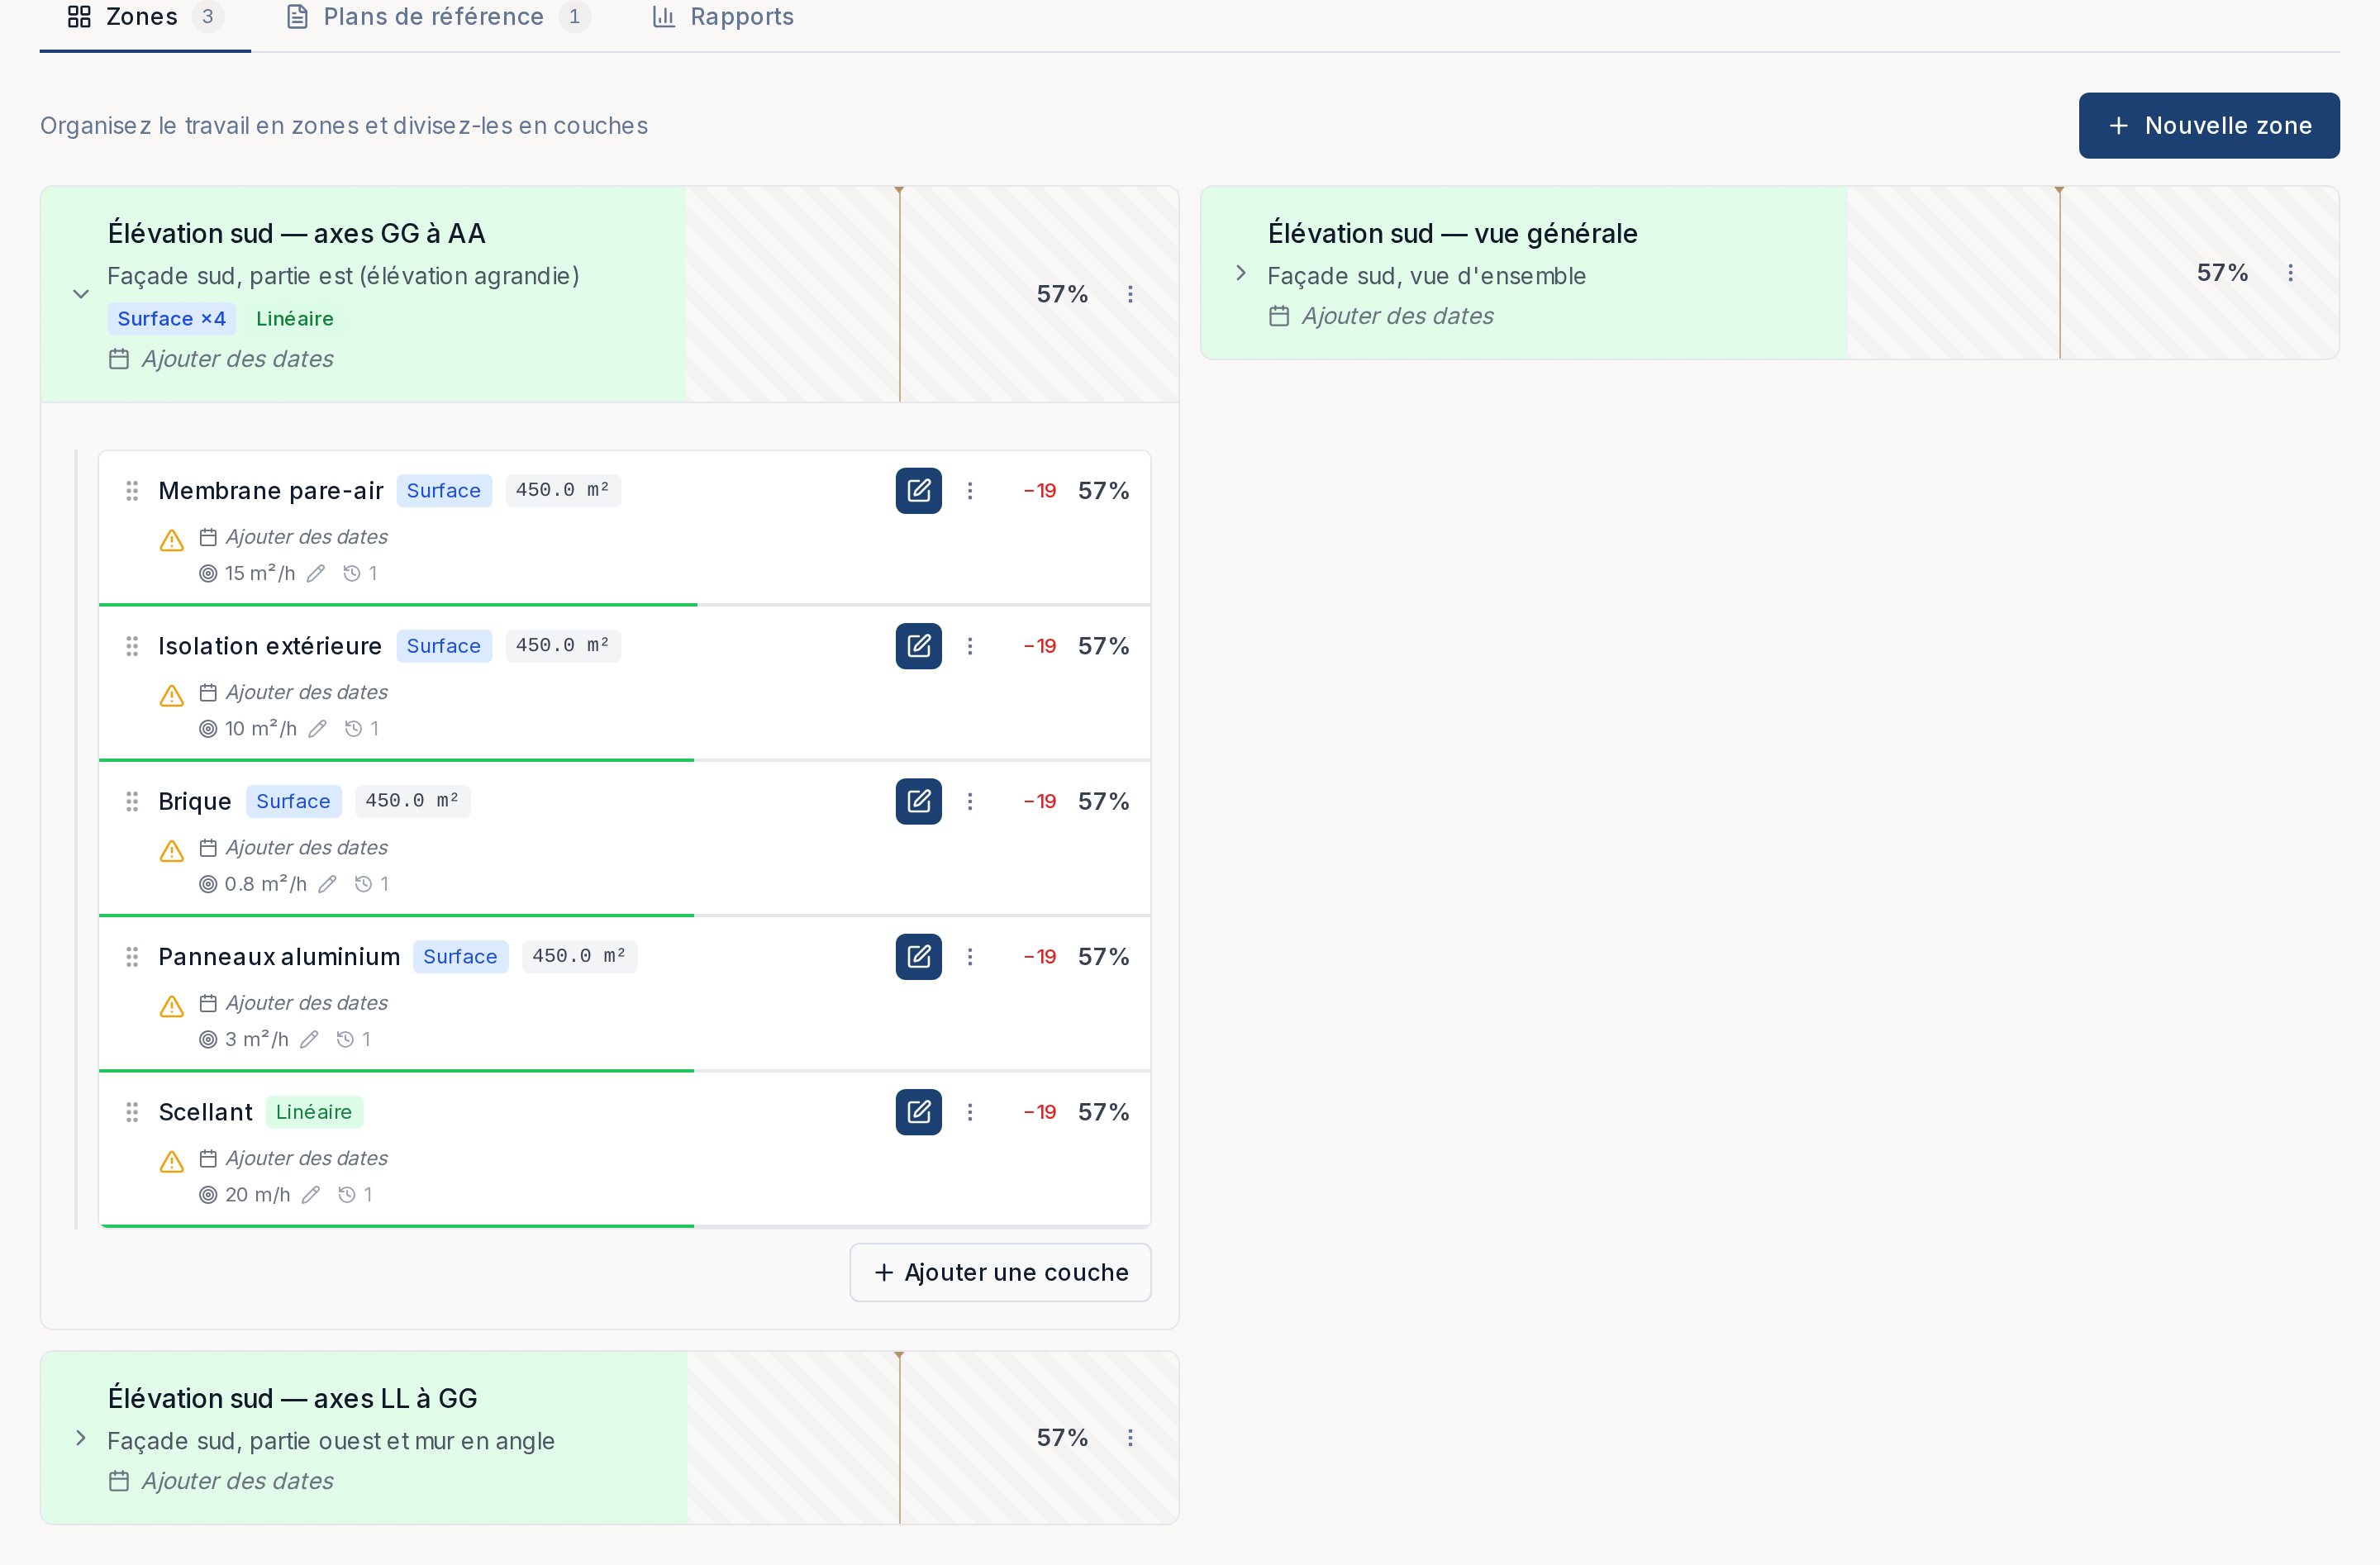Add dates for Scellant layer
Viewport: 2380px width, 1565px height.
tap(293, 1158)
